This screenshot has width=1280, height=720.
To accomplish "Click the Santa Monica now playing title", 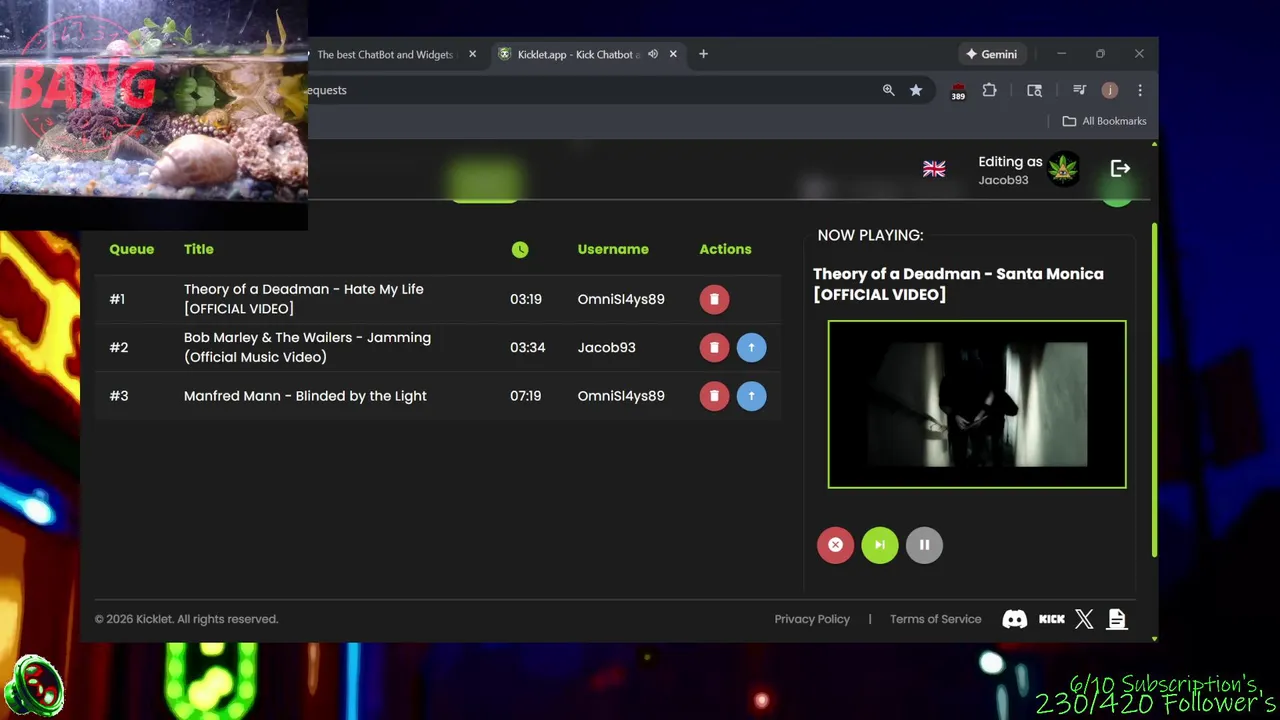I will [958, 284].
